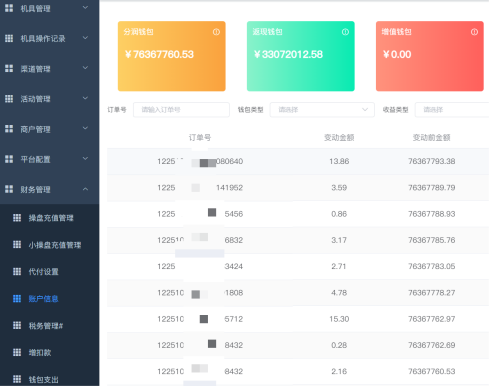The height and width of the screenshot is (386, 491).
Task: Click amount 0.28 in table
Action: click(x=339, y=345)
